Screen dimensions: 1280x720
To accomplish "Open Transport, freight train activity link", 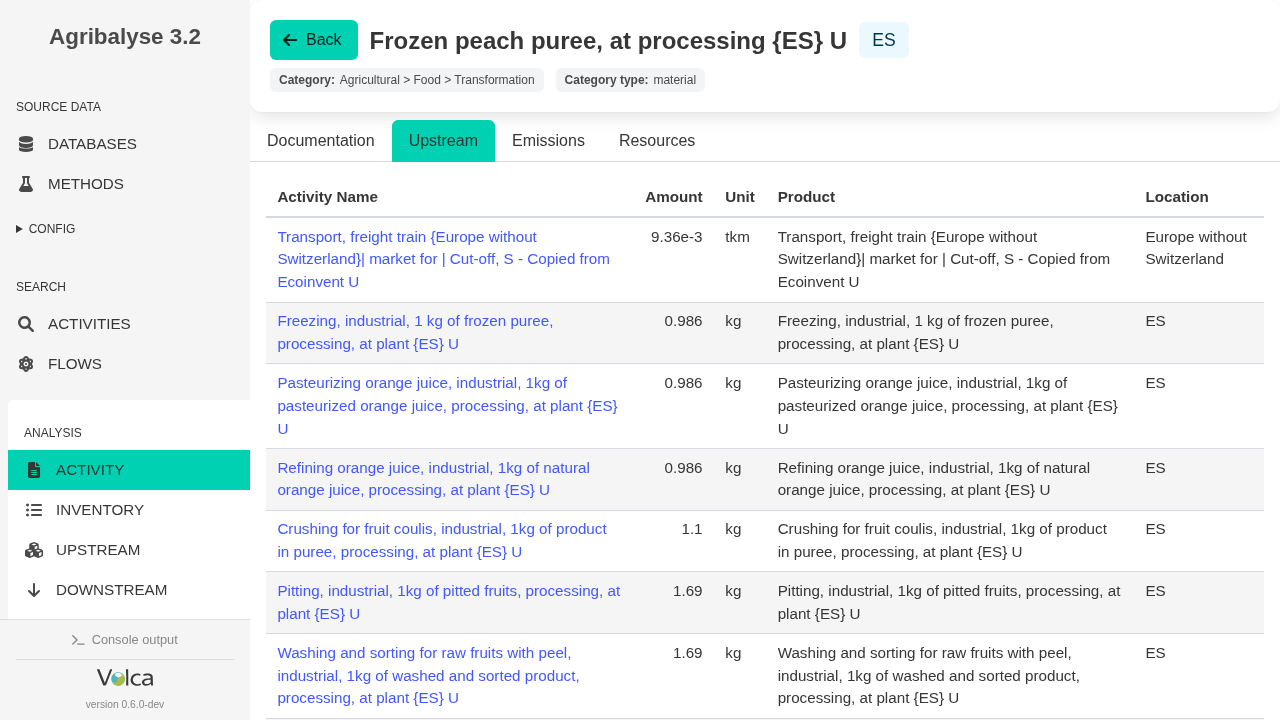I will tap(443, 260).
